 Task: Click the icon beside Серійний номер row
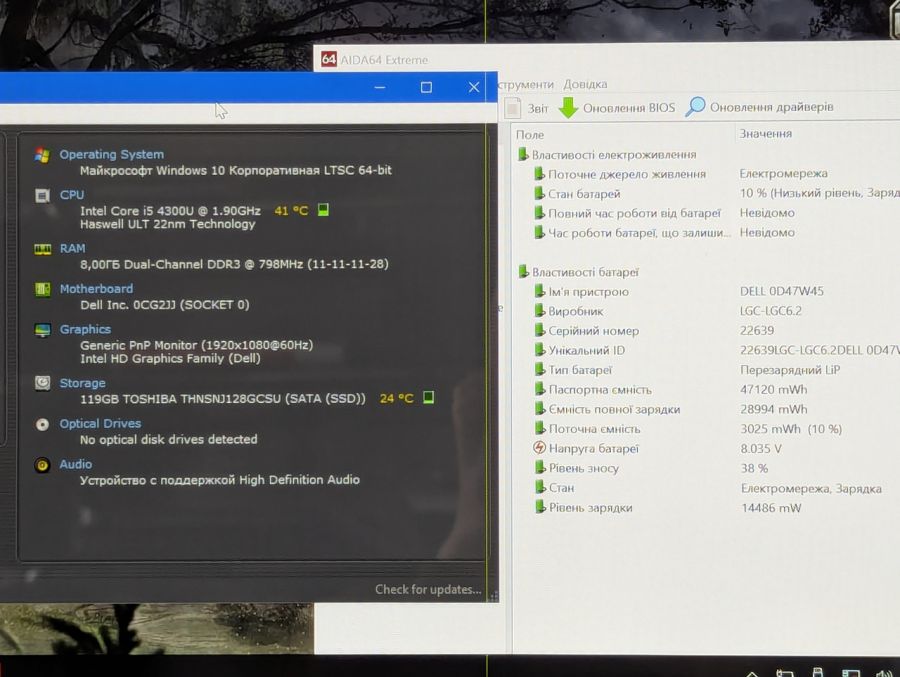point(540,330)
